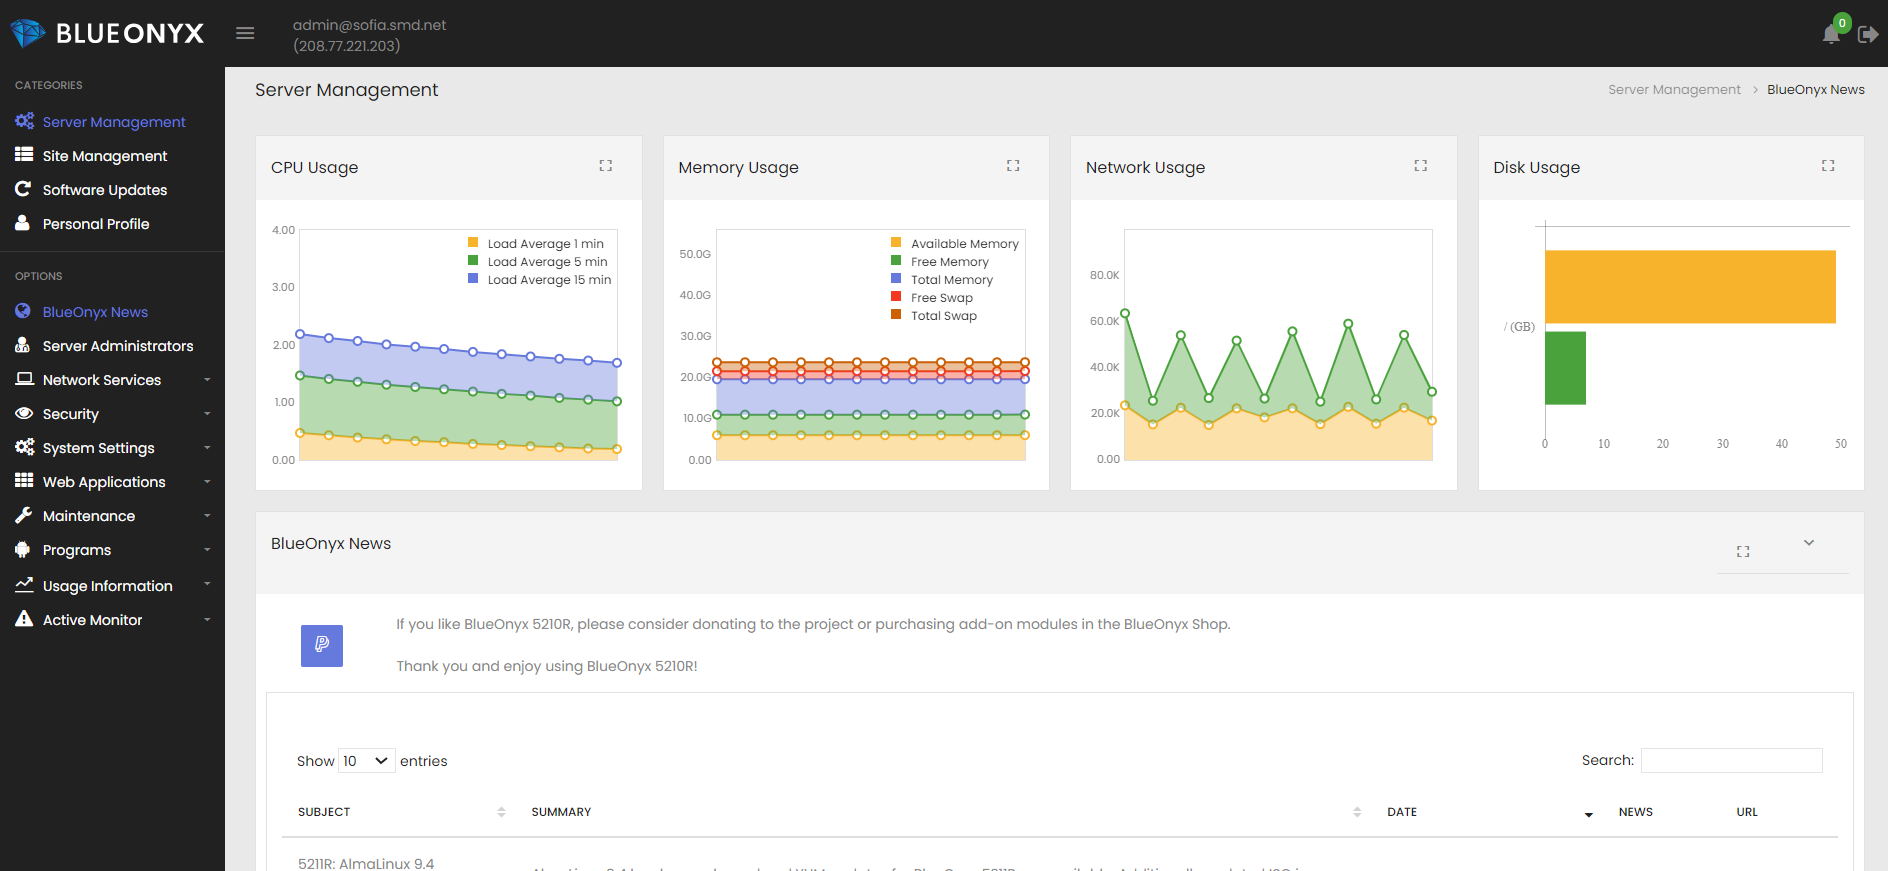Open Server Management category
Viewport: 1888px width, 871px height.
(114, 122)
